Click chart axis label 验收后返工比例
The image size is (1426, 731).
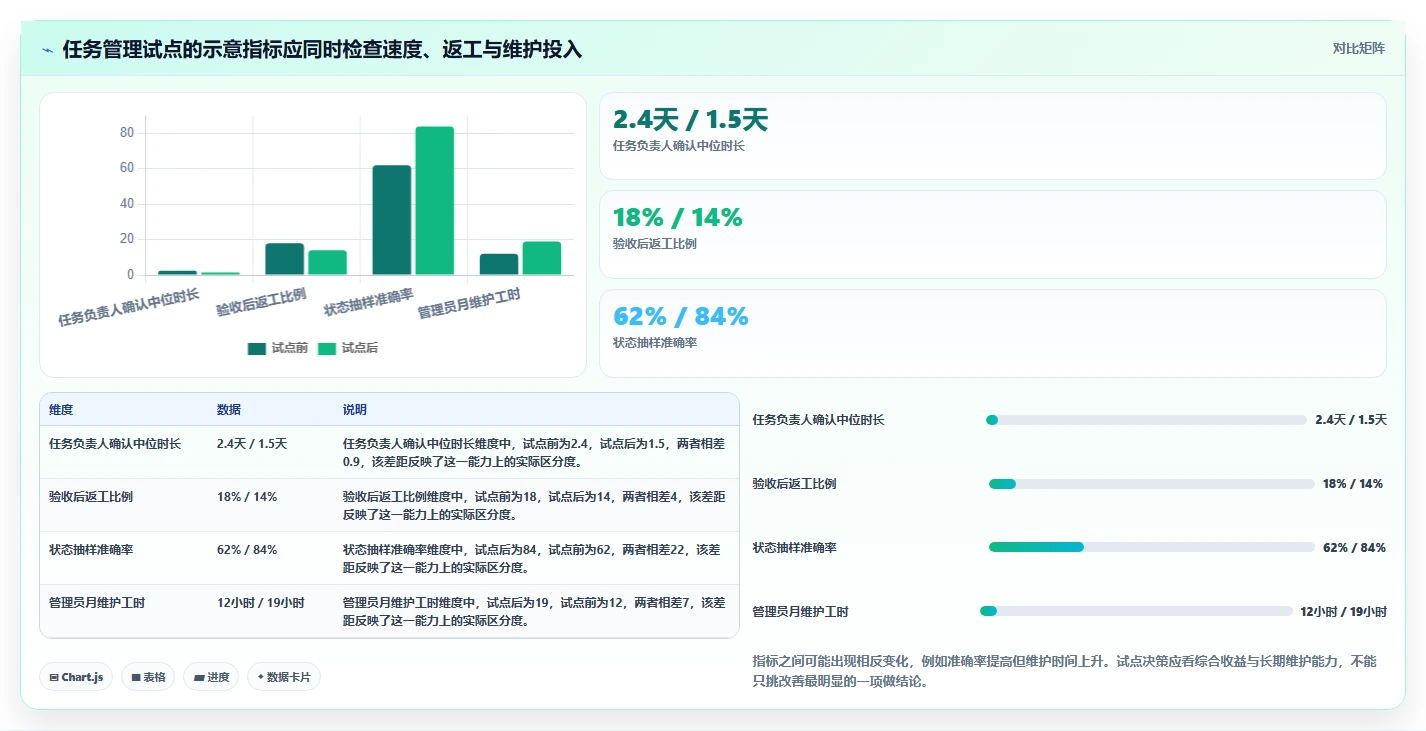261,303
